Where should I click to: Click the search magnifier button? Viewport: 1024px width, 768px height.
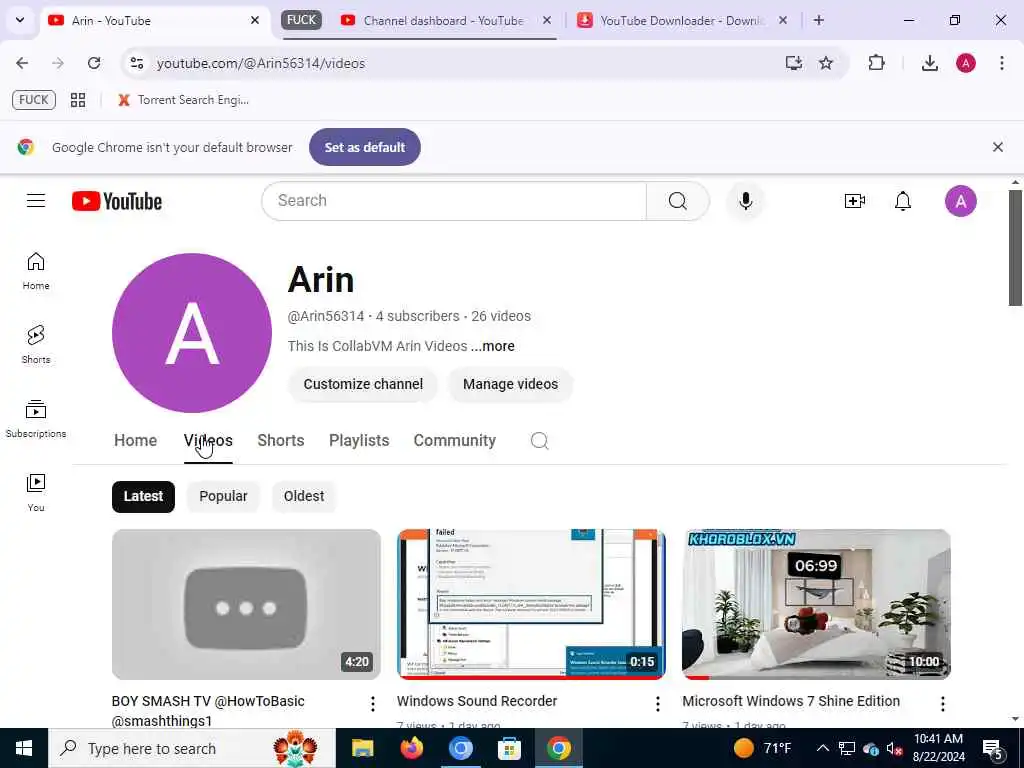point(677,201)
